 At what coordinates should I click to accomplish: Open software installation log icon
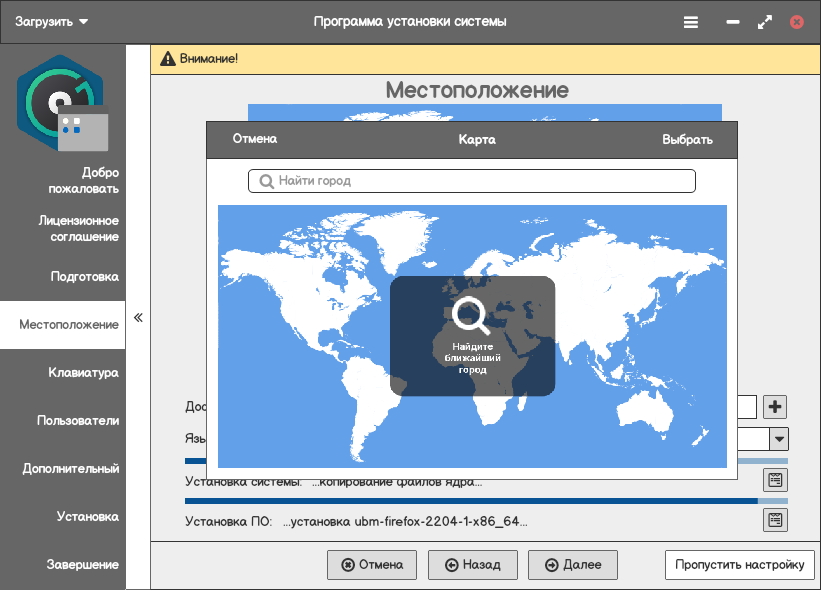pyautogui.click(x=775, y=520)
